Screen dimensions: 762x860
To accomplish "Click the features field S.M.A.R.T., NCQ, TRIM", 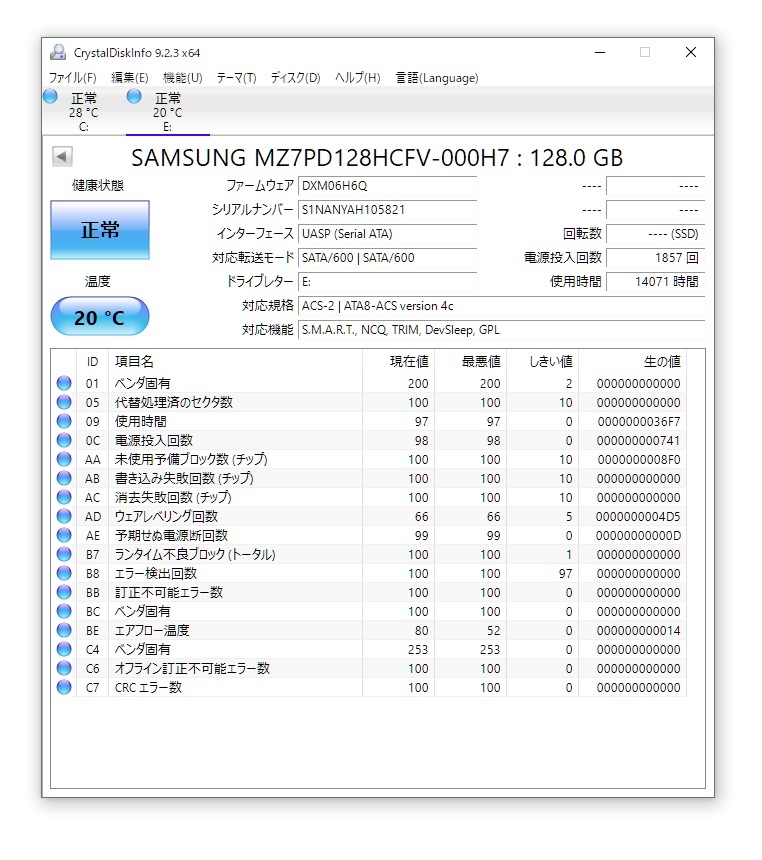I will [x=501, y=330].
